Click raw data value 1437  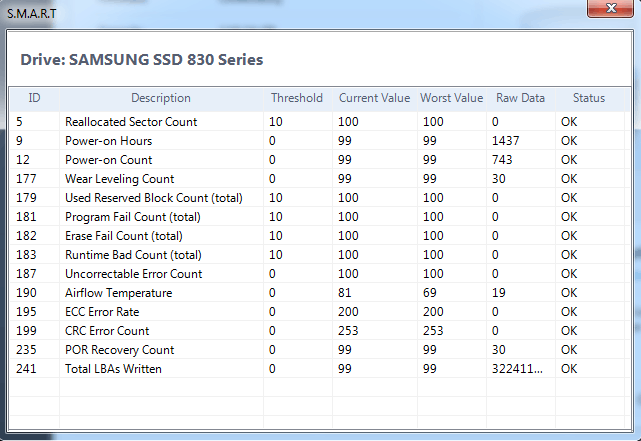(x=505, y=141)
